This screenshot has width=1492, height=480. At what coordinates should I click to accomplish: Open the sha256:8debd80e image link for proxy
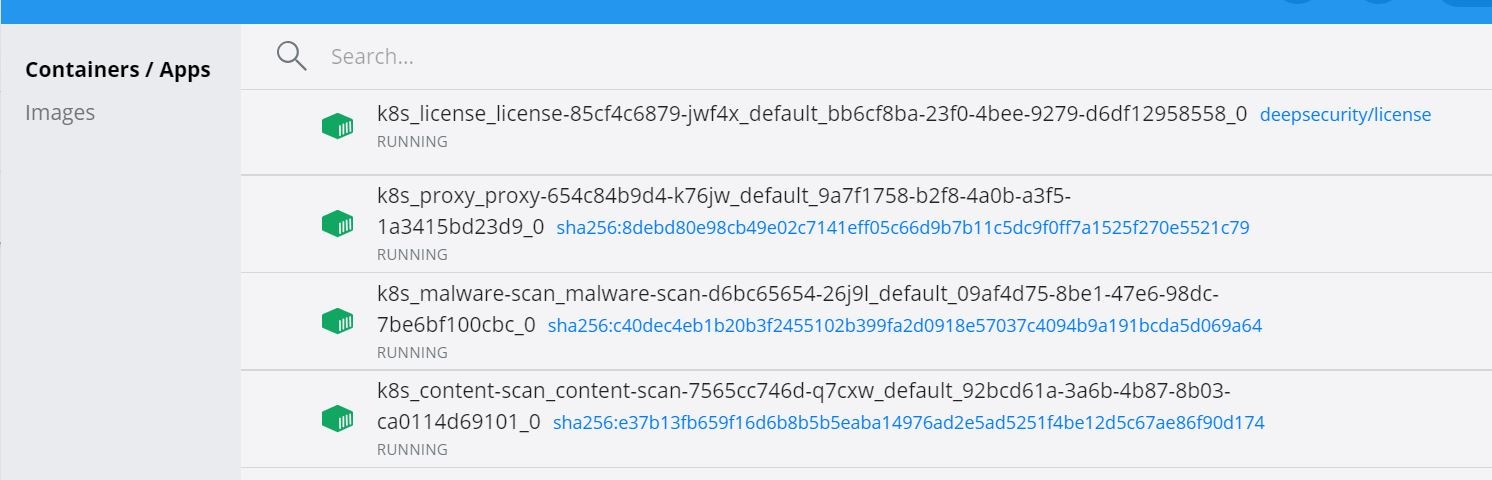pos(902,228)
